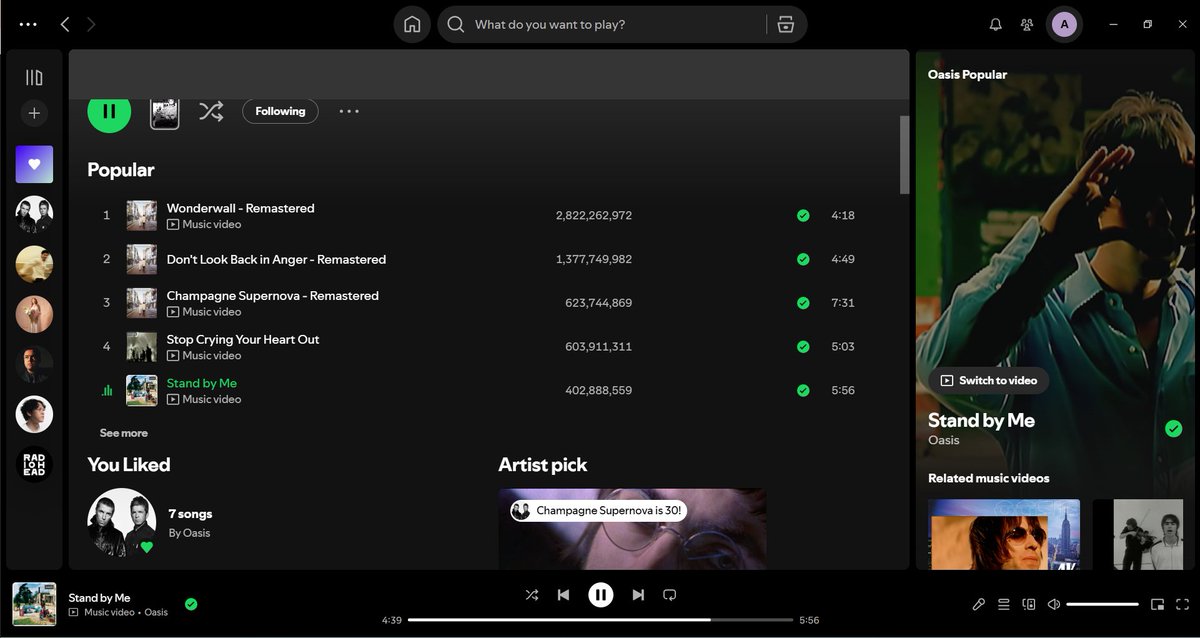Toggle the saved checkmark in Now Playing panel
Image resolution: width=1200 pixels, height=638 pixels.
click(x=1174, y=428)
